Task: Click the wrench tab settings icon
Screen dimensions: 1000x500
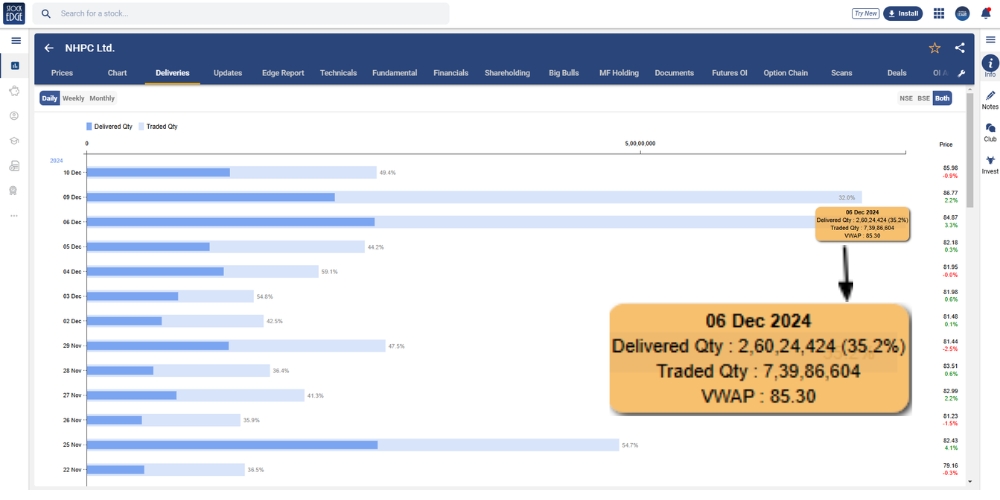Action: 961,73
